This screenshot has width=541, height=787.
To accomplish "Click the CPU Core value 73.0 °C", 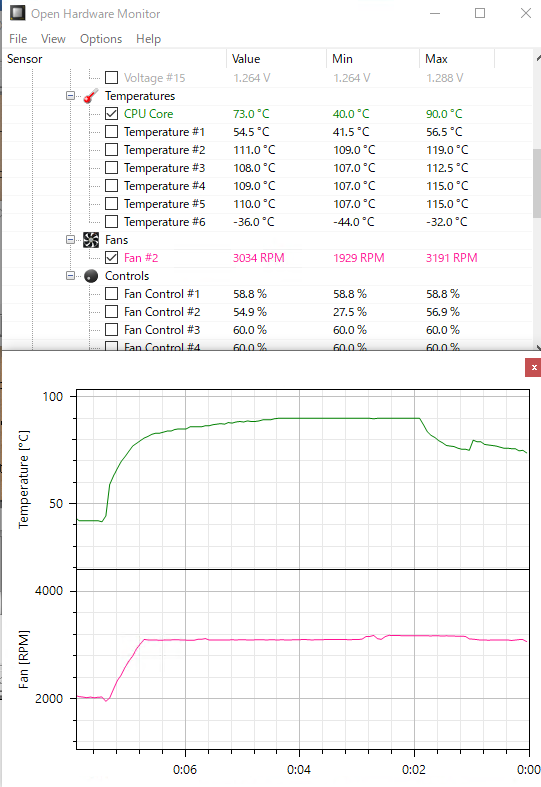I will (251, 114).
